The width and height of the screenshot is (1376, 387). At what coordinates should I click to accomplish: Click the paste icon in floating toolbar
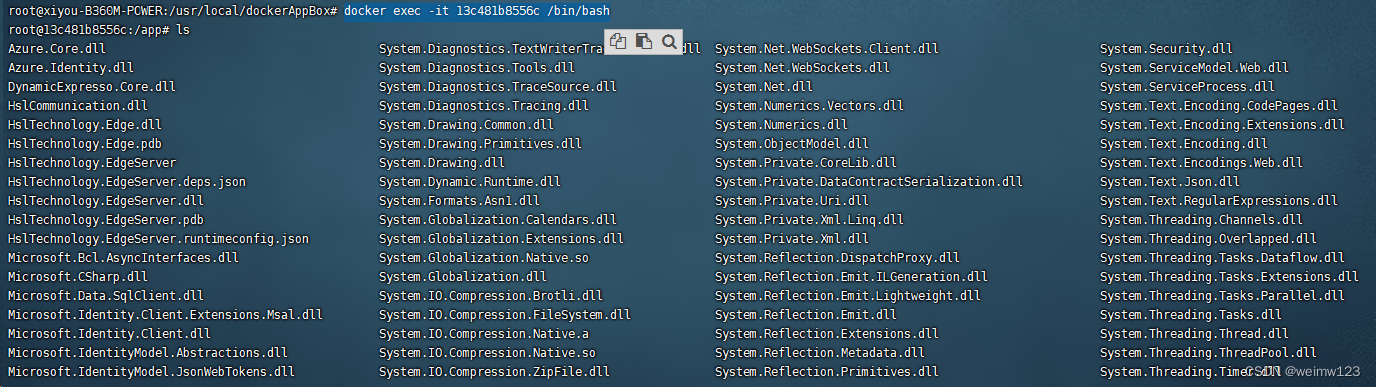[x=644, y=41]
